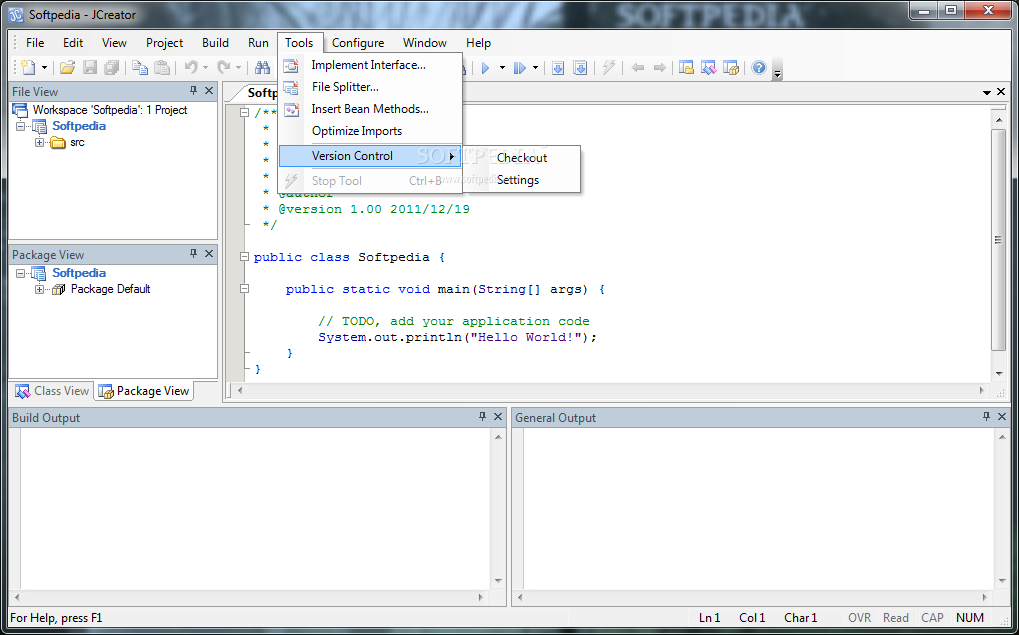Click the editor vertical scrollbar thumb

[999, 240]
